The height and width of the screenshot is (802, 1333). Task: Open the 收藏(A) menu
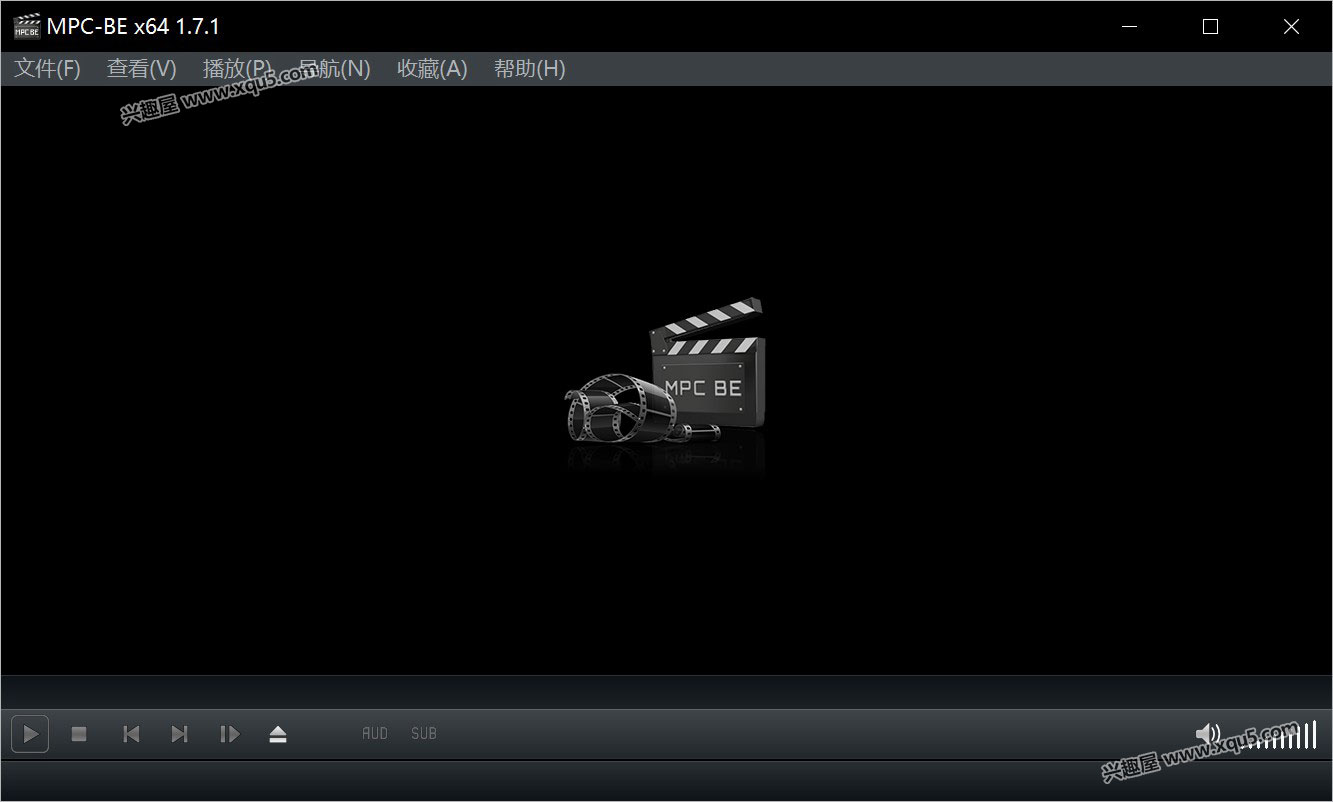point(432,69)
